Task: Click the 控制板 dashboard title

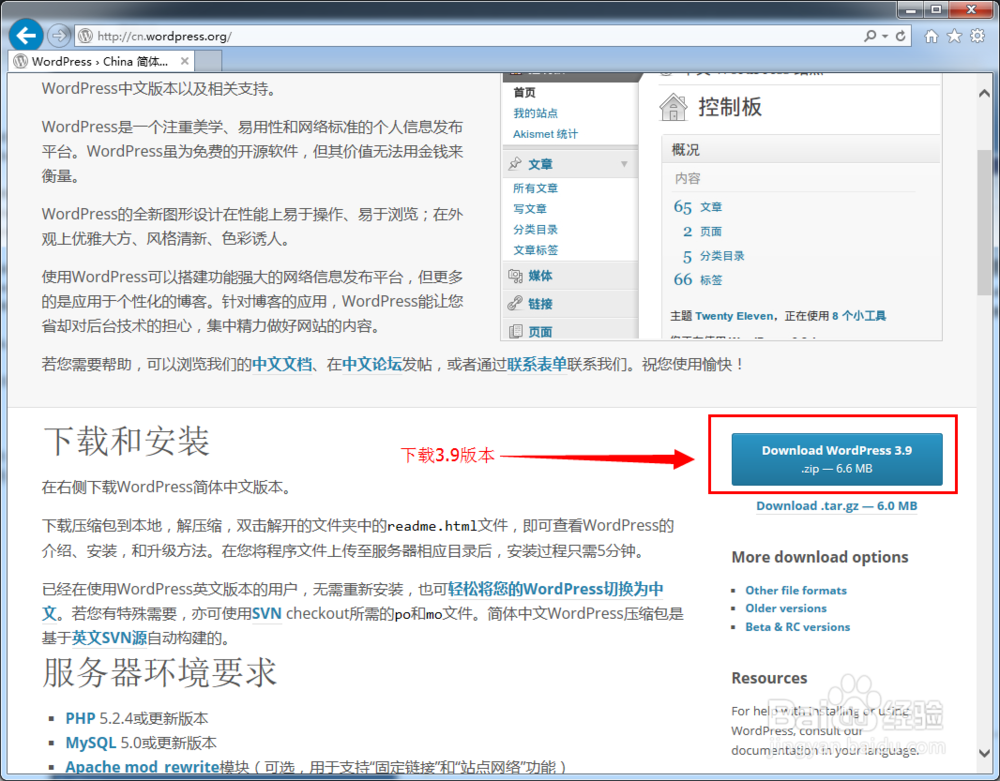Action: pyautogui.click(x=730, y=106)
